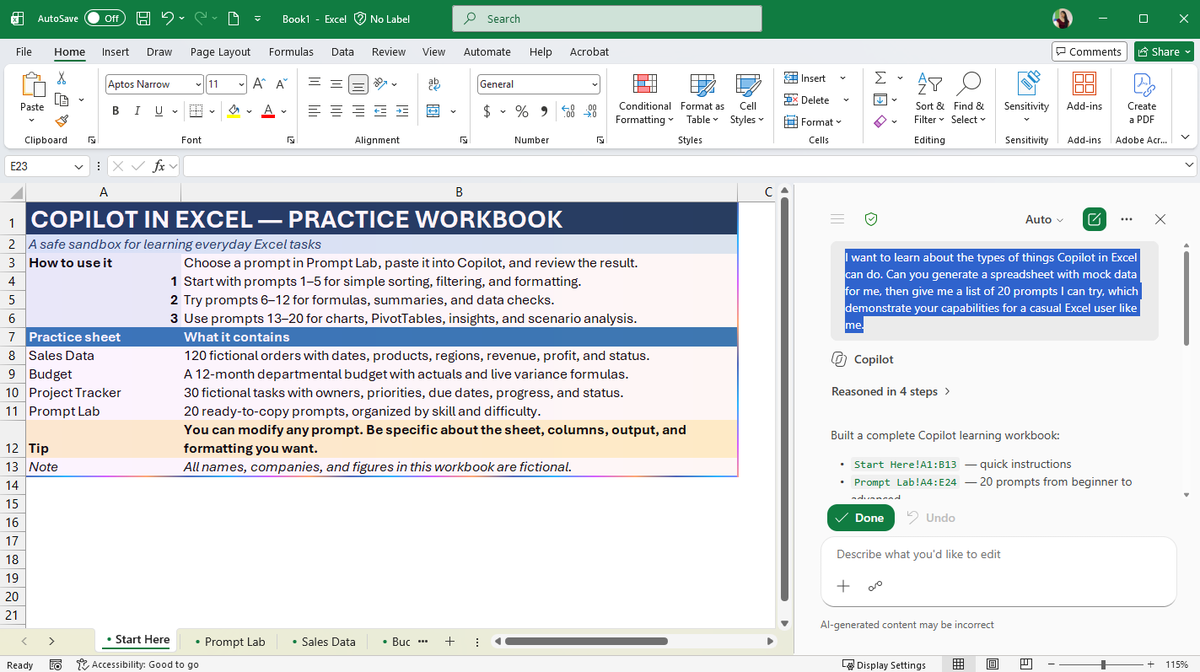Apply Bold formatting

coord(116,111)
